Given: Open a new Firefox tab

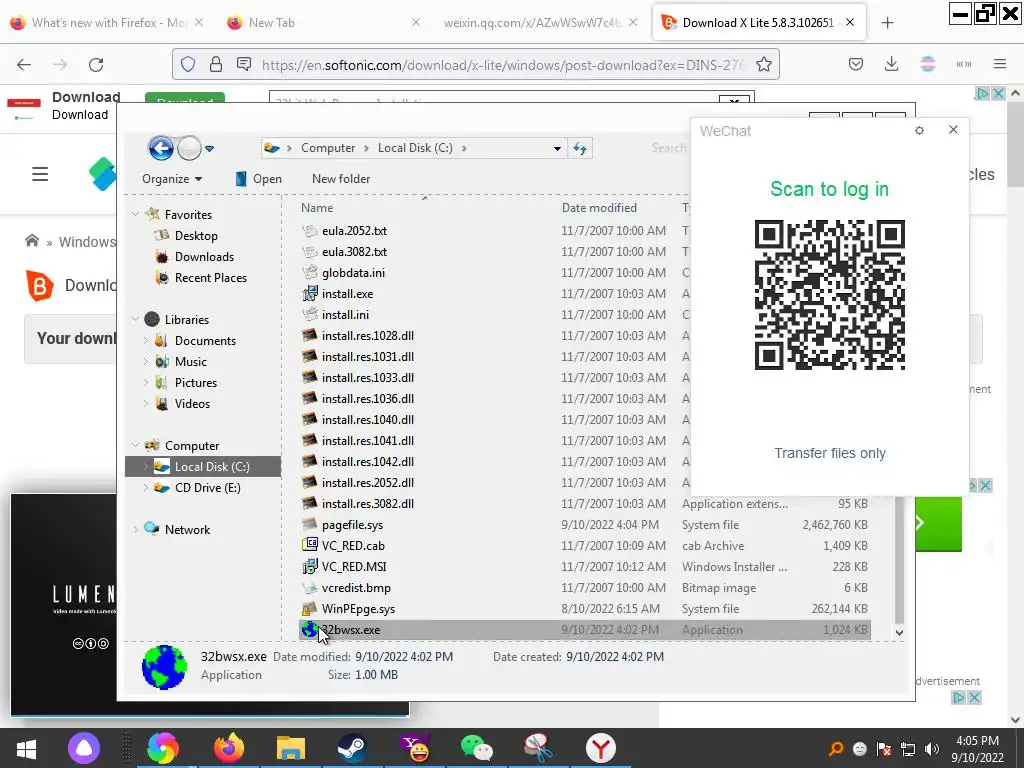Looking at the screenshot, I should click(x=888, y=23).
